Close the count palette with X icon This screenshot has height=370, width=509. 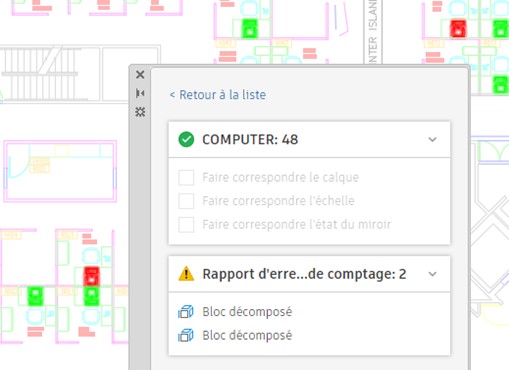pos(140,74)
